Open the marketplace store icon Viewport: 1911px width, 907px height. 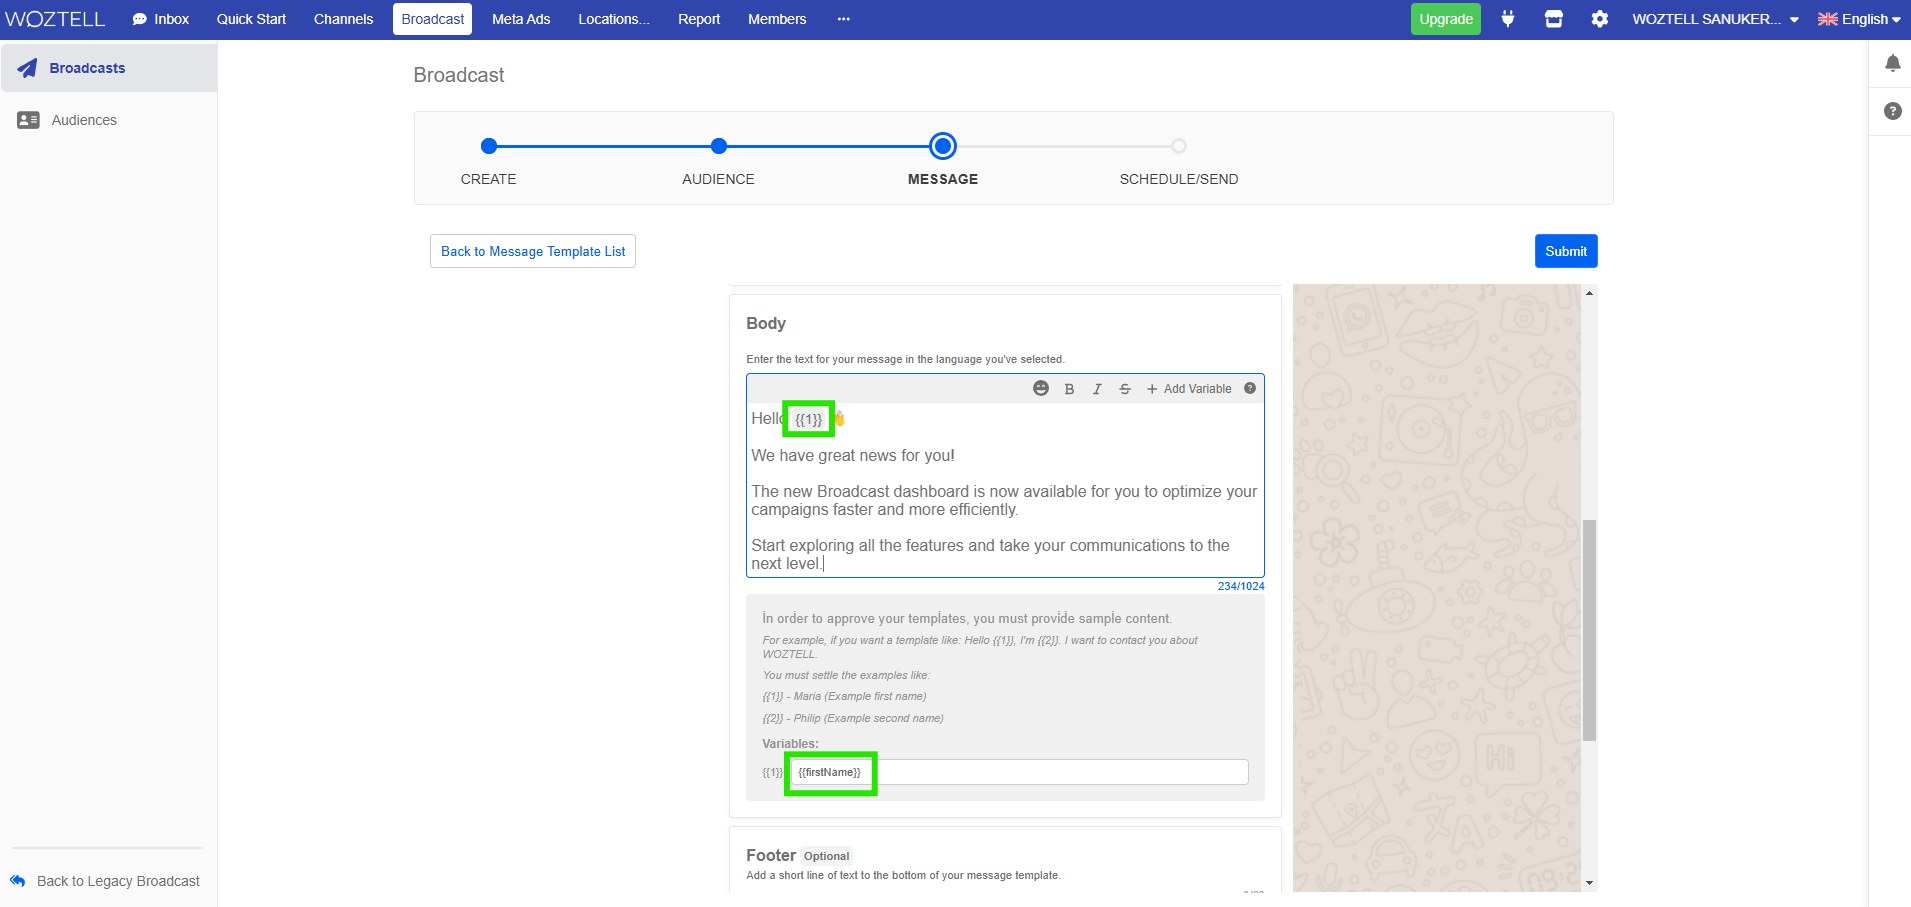pos(1553,18)
